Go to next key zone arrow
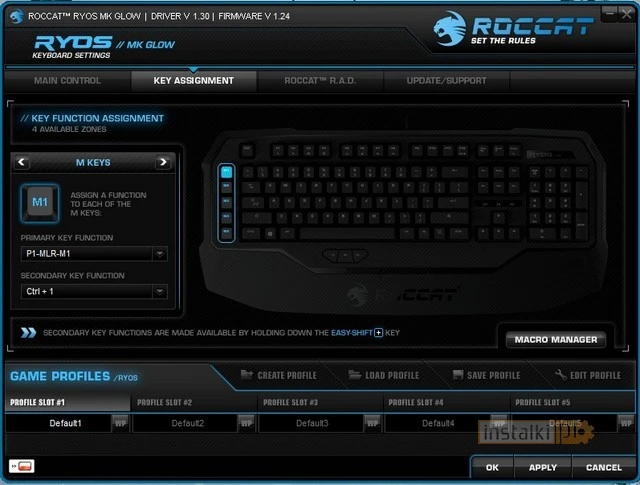640x485 pixels. tap(163, 162)
